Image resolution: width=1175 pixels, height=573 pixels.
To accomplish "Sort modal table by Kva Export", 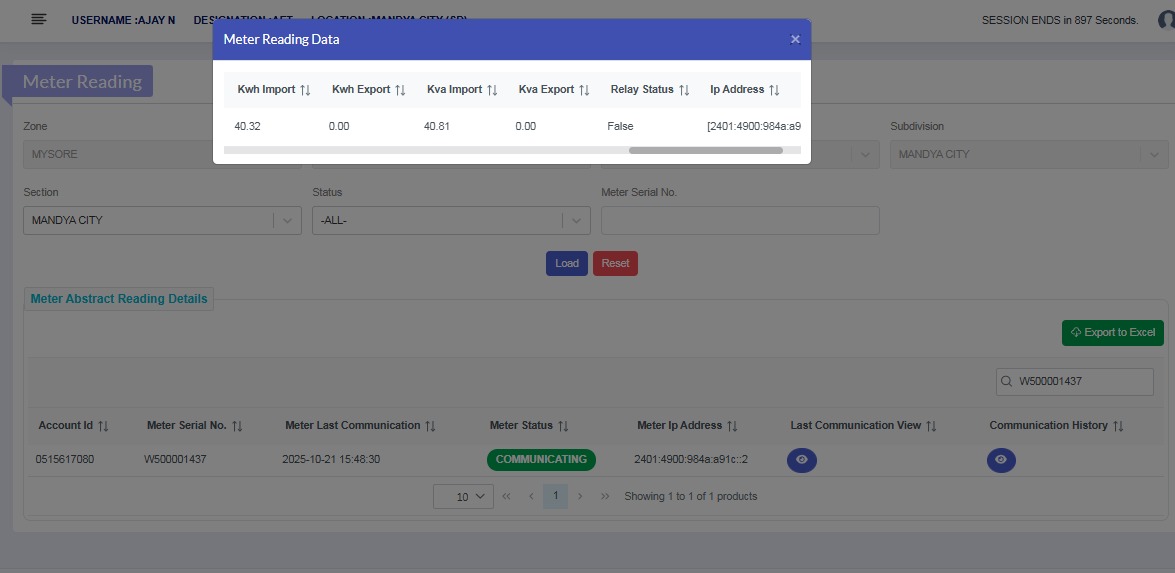I will point(584,90).
